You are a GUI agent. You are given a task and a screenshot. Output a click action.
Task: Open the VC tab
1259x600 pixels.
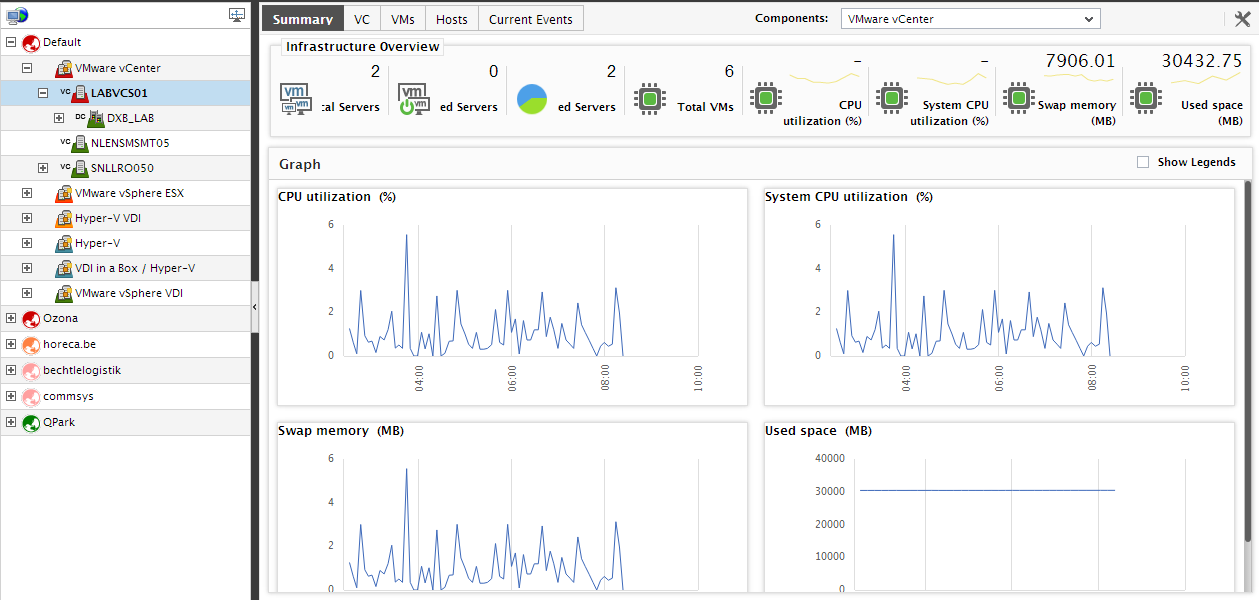[362, 19]
